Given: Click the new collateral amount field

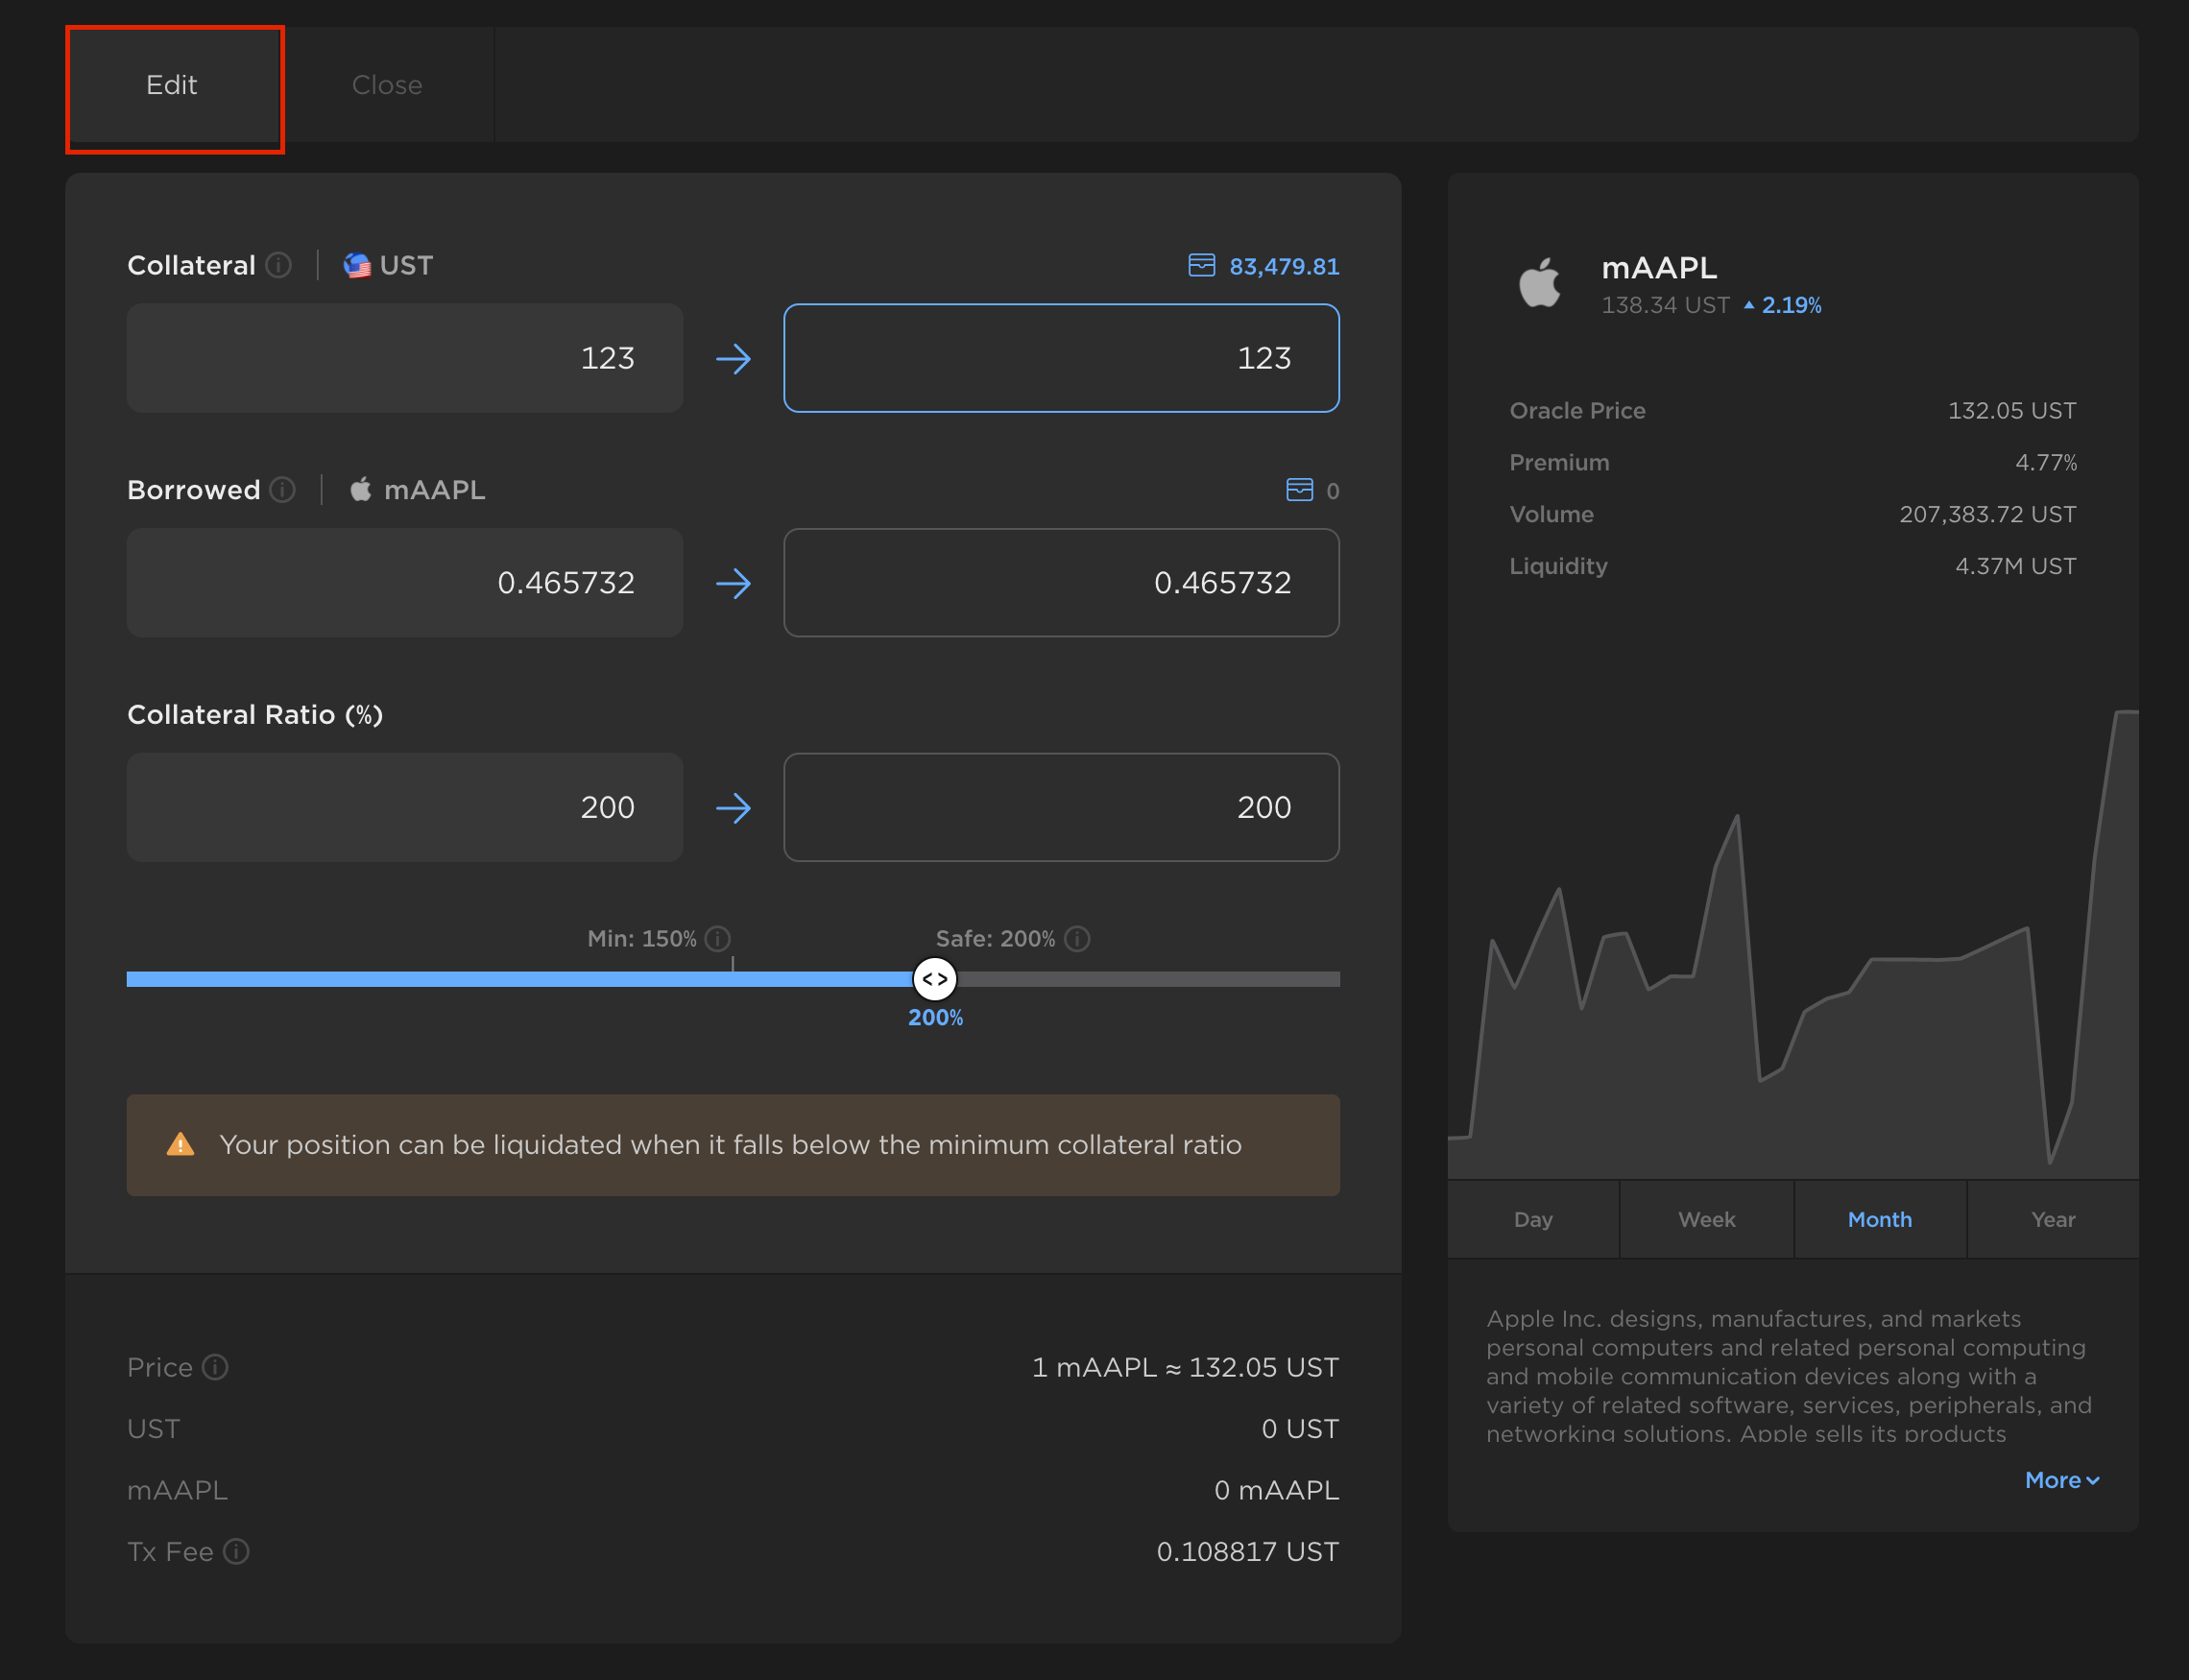Looking at the screenshot, I should pyautogui.click(x=1061, y=358).
